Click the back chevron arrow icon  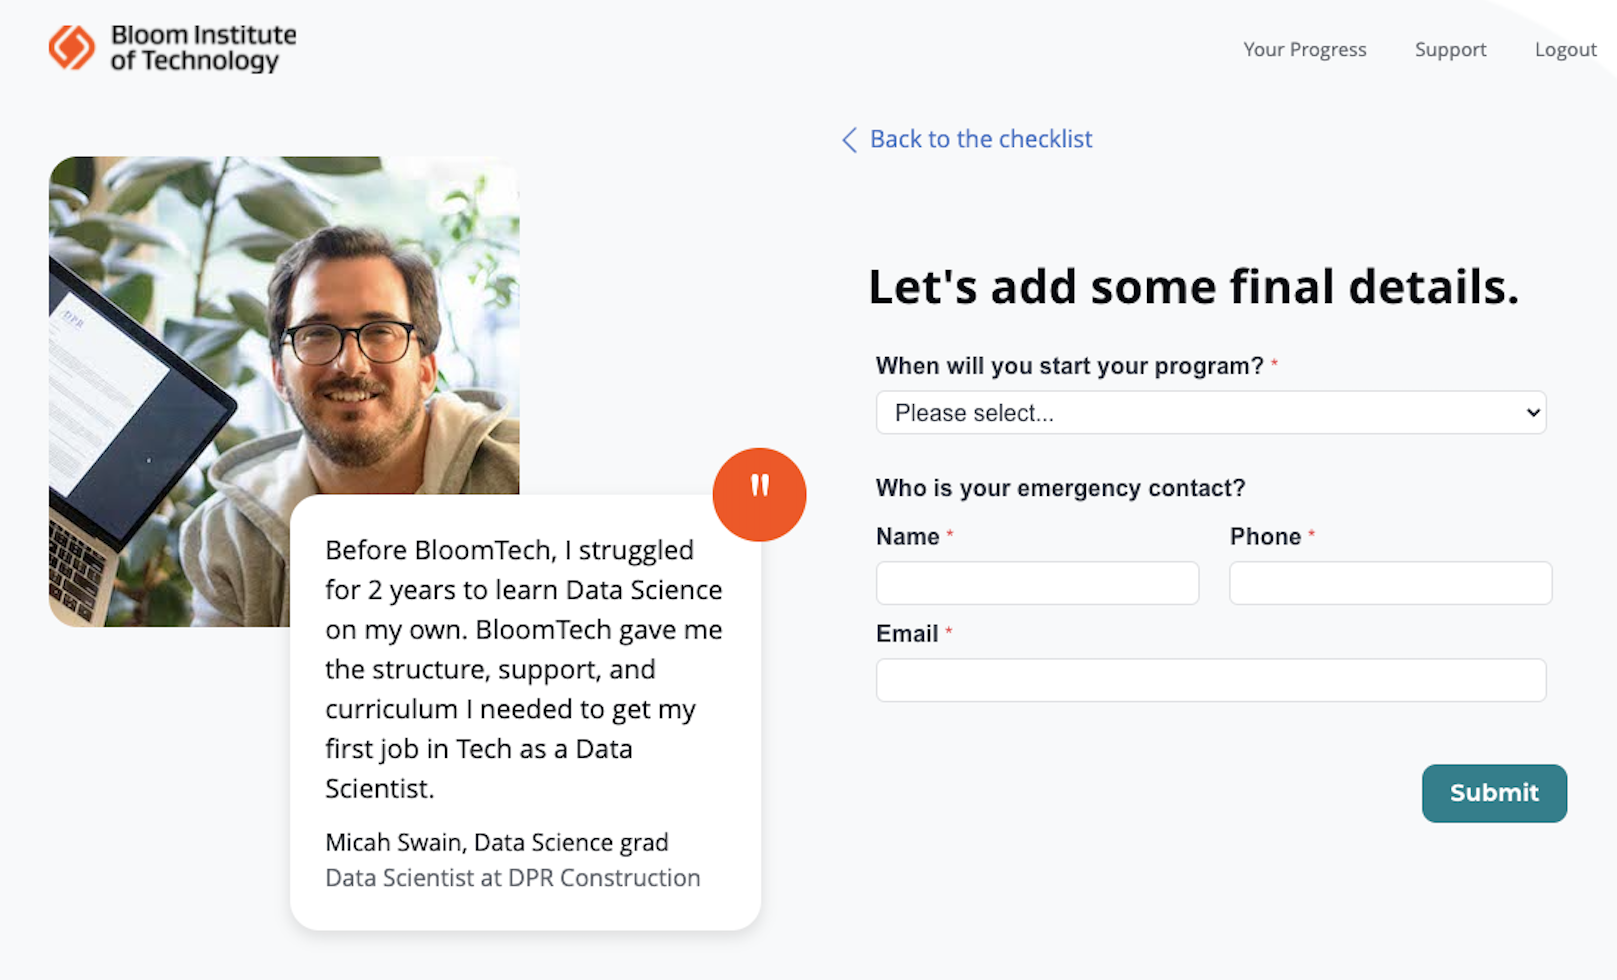849,140
